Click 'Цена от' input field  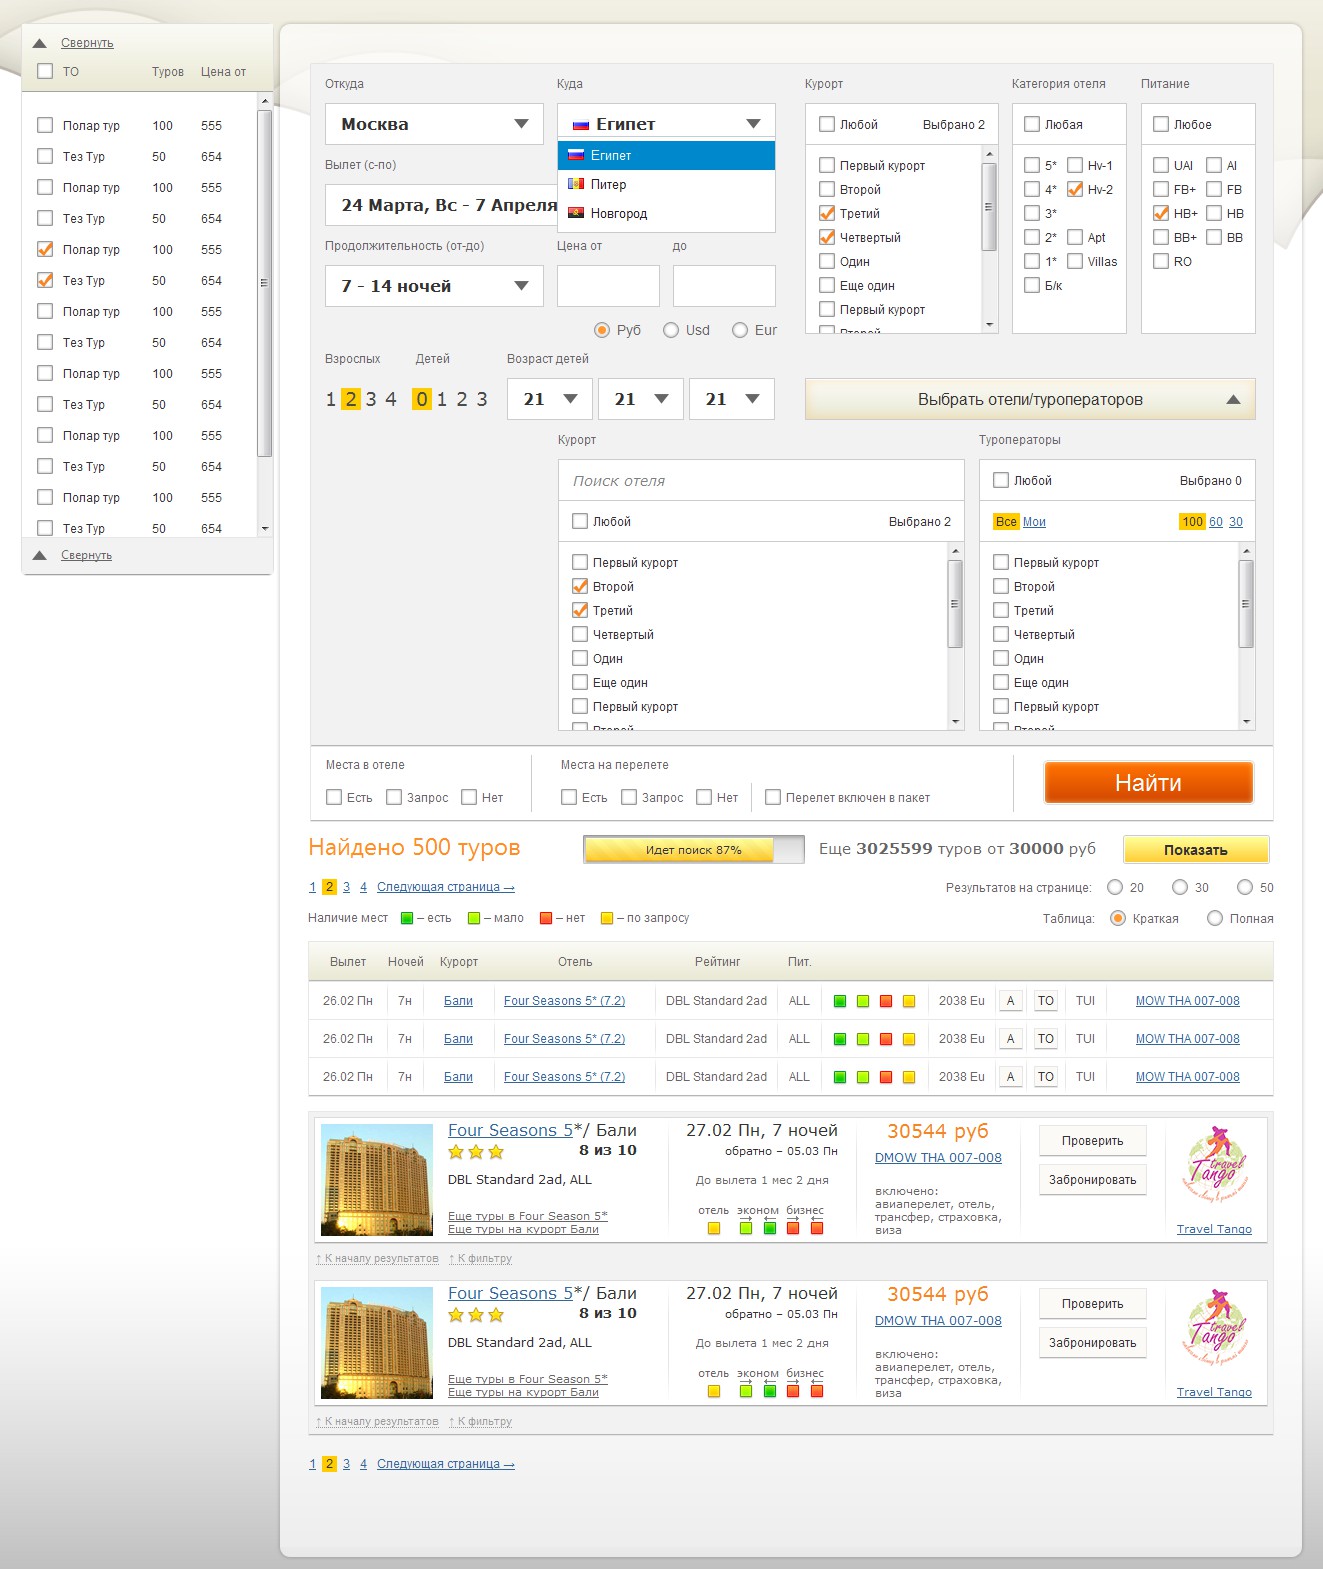point(608,286)
